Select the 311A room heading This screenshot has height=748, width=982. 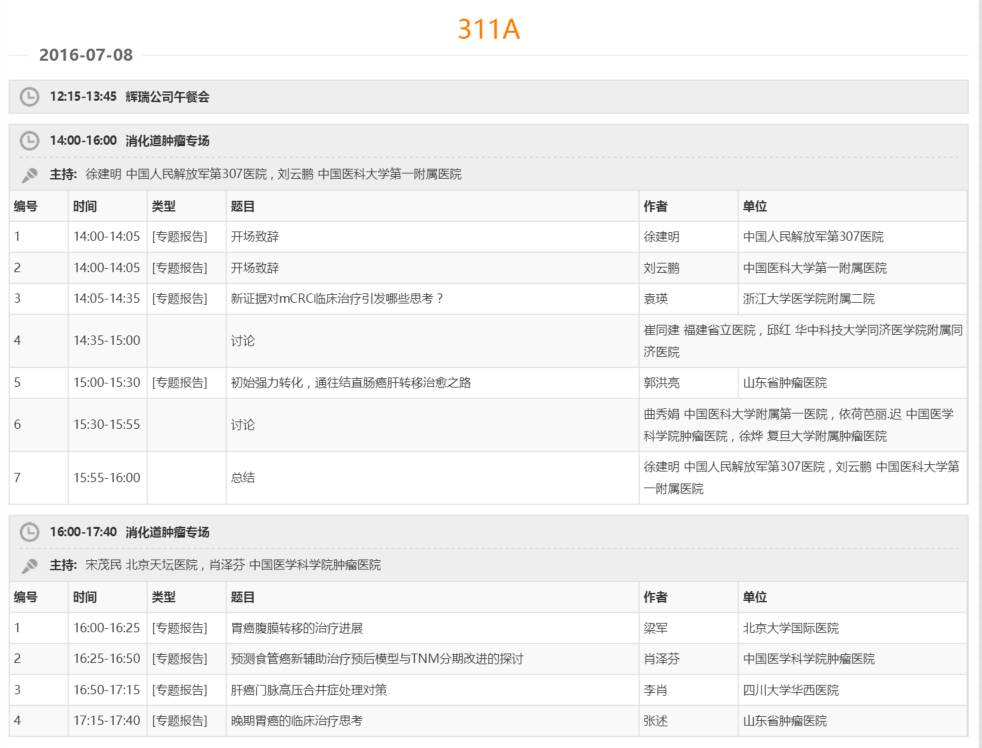click(488, 29)
